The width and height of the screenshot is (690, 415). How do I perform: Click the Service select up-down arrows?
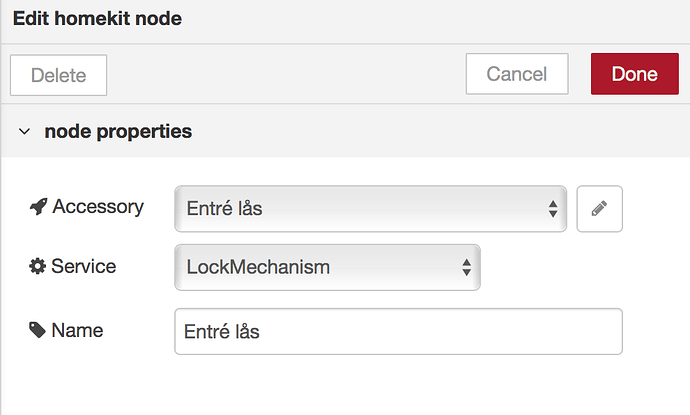click(466, 267)
